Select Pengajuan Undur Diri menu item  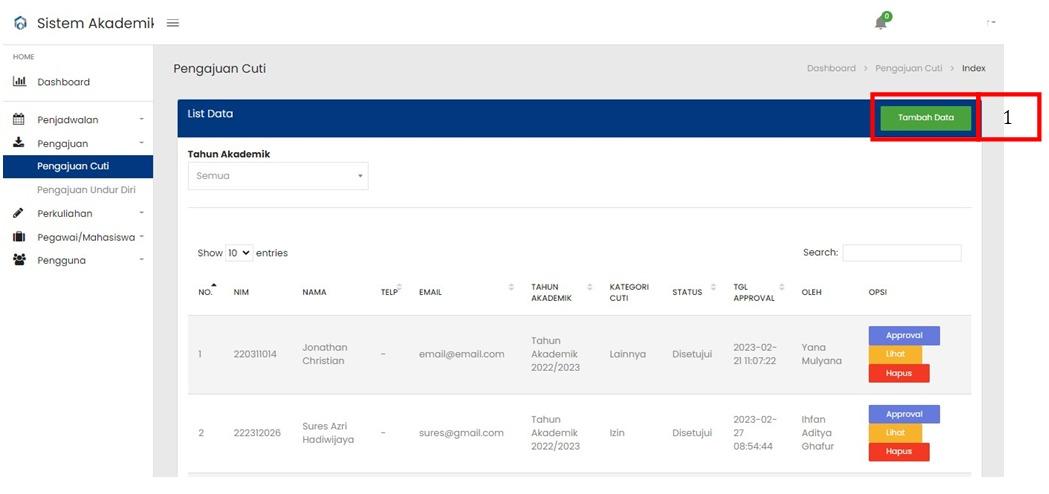click(86, 190)
